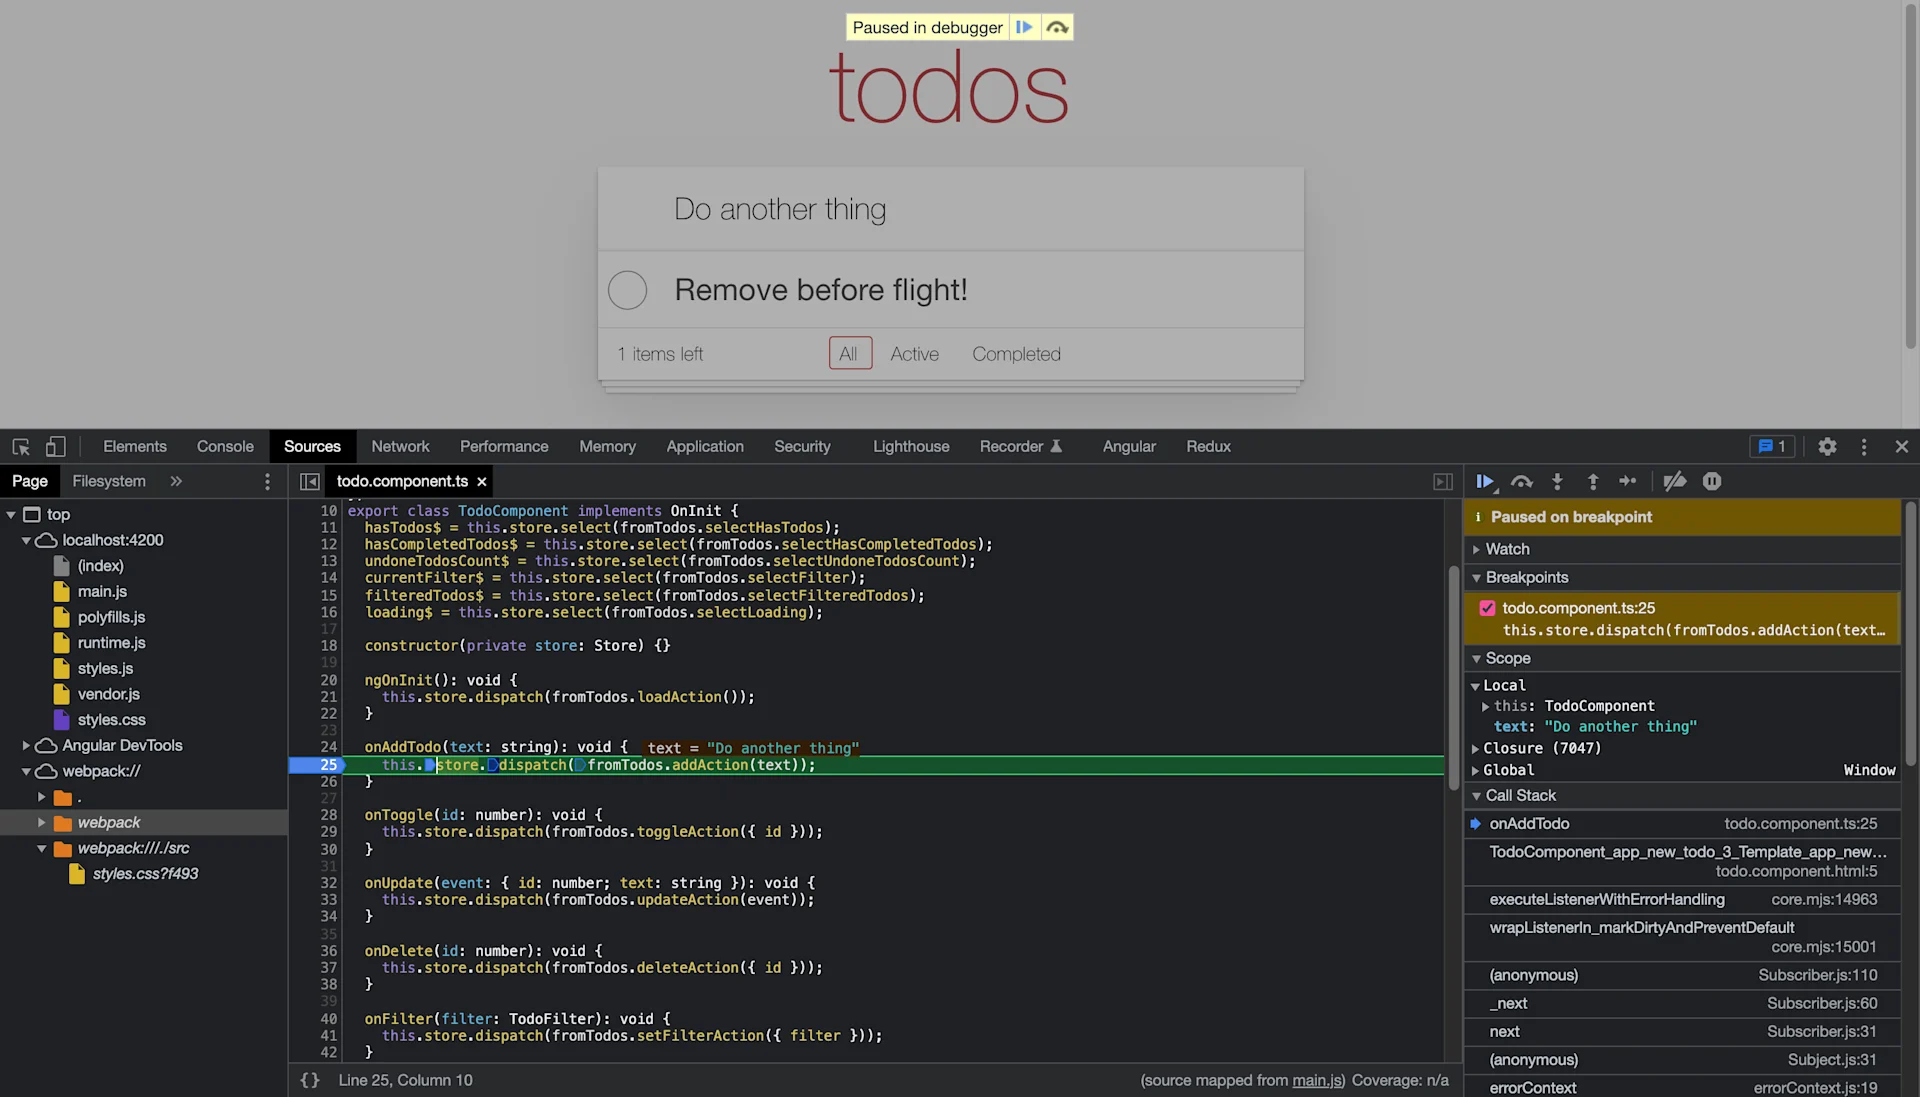Image resolution: width=1920 pixels, height=1097 pixels.
Task: Open the Filesystem tab in Sources
Action: (x=108, y=481)
